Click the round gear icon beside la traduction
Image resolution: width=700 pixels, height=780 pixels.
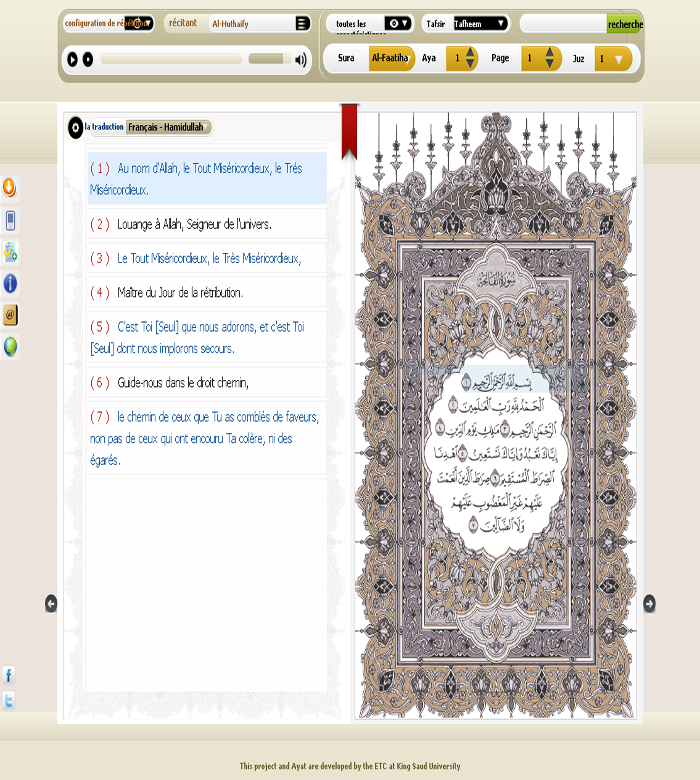click(x=75, y=128)
